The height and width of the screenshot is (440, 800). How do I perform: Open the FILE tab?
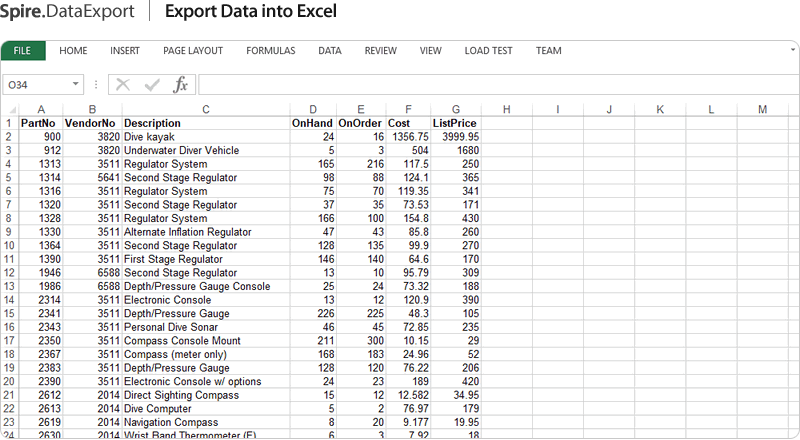coord(22,51)
